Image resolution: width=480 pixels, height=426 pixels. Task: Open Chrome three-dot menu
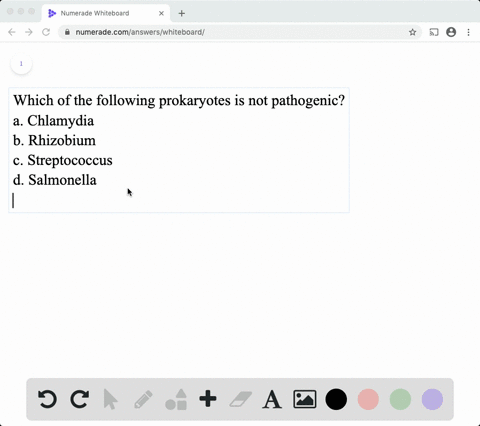(468, 32)
